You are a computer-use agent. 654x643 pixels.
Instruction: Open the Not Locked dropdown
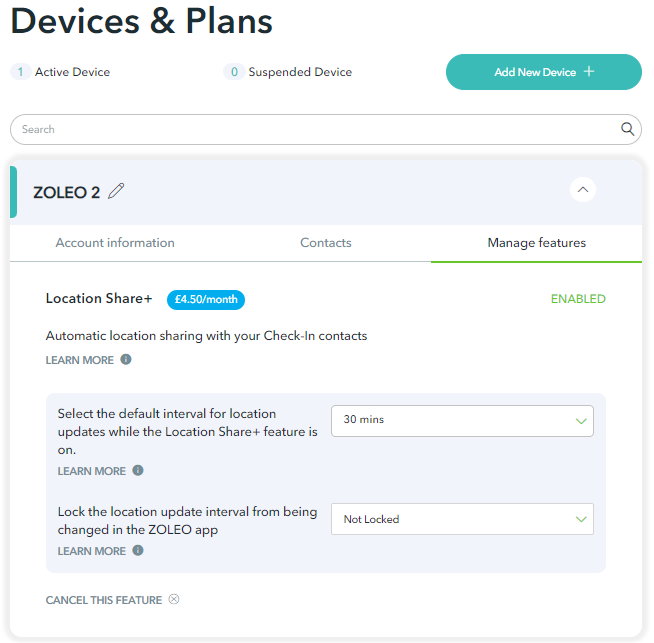coord(462,519)
